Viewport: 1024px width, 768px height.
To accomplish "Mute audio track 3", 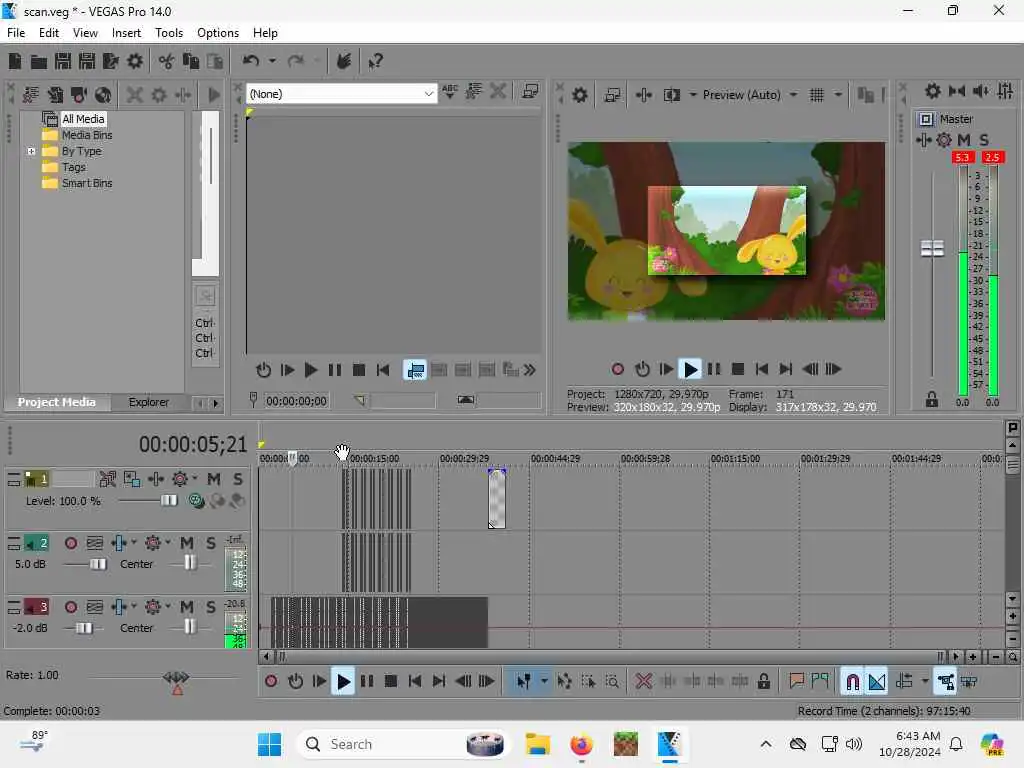I will point(187,607).
